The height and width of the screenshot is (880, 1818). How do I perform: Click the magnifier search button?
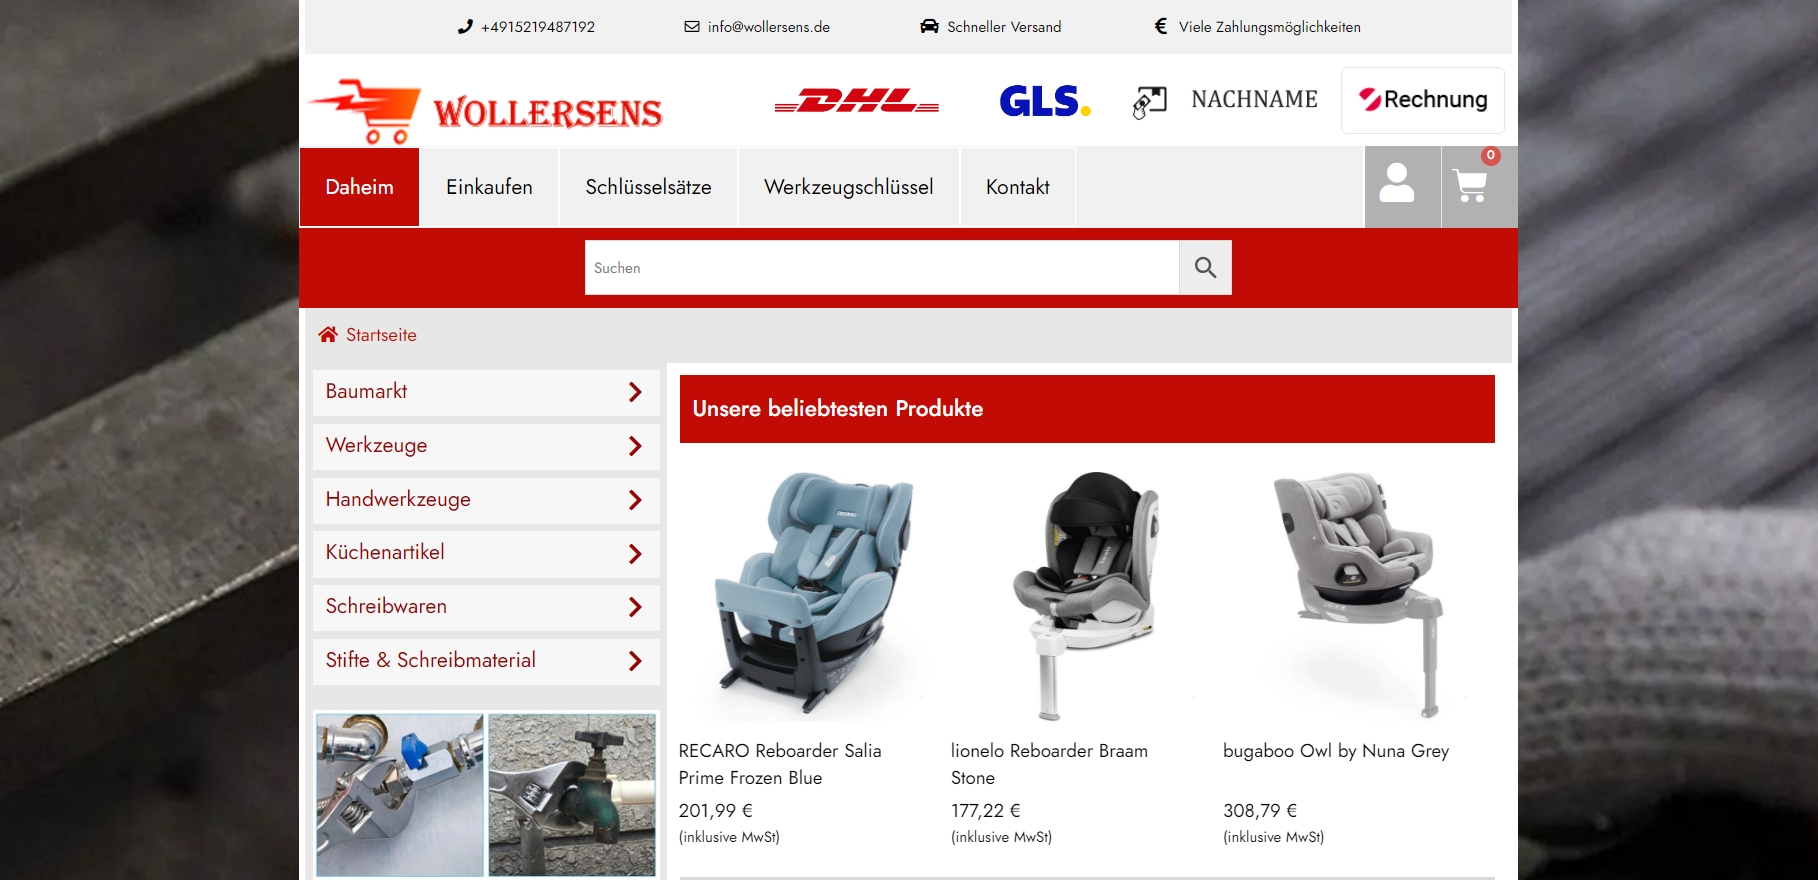pyautogui.click(x=1205, y=267)
